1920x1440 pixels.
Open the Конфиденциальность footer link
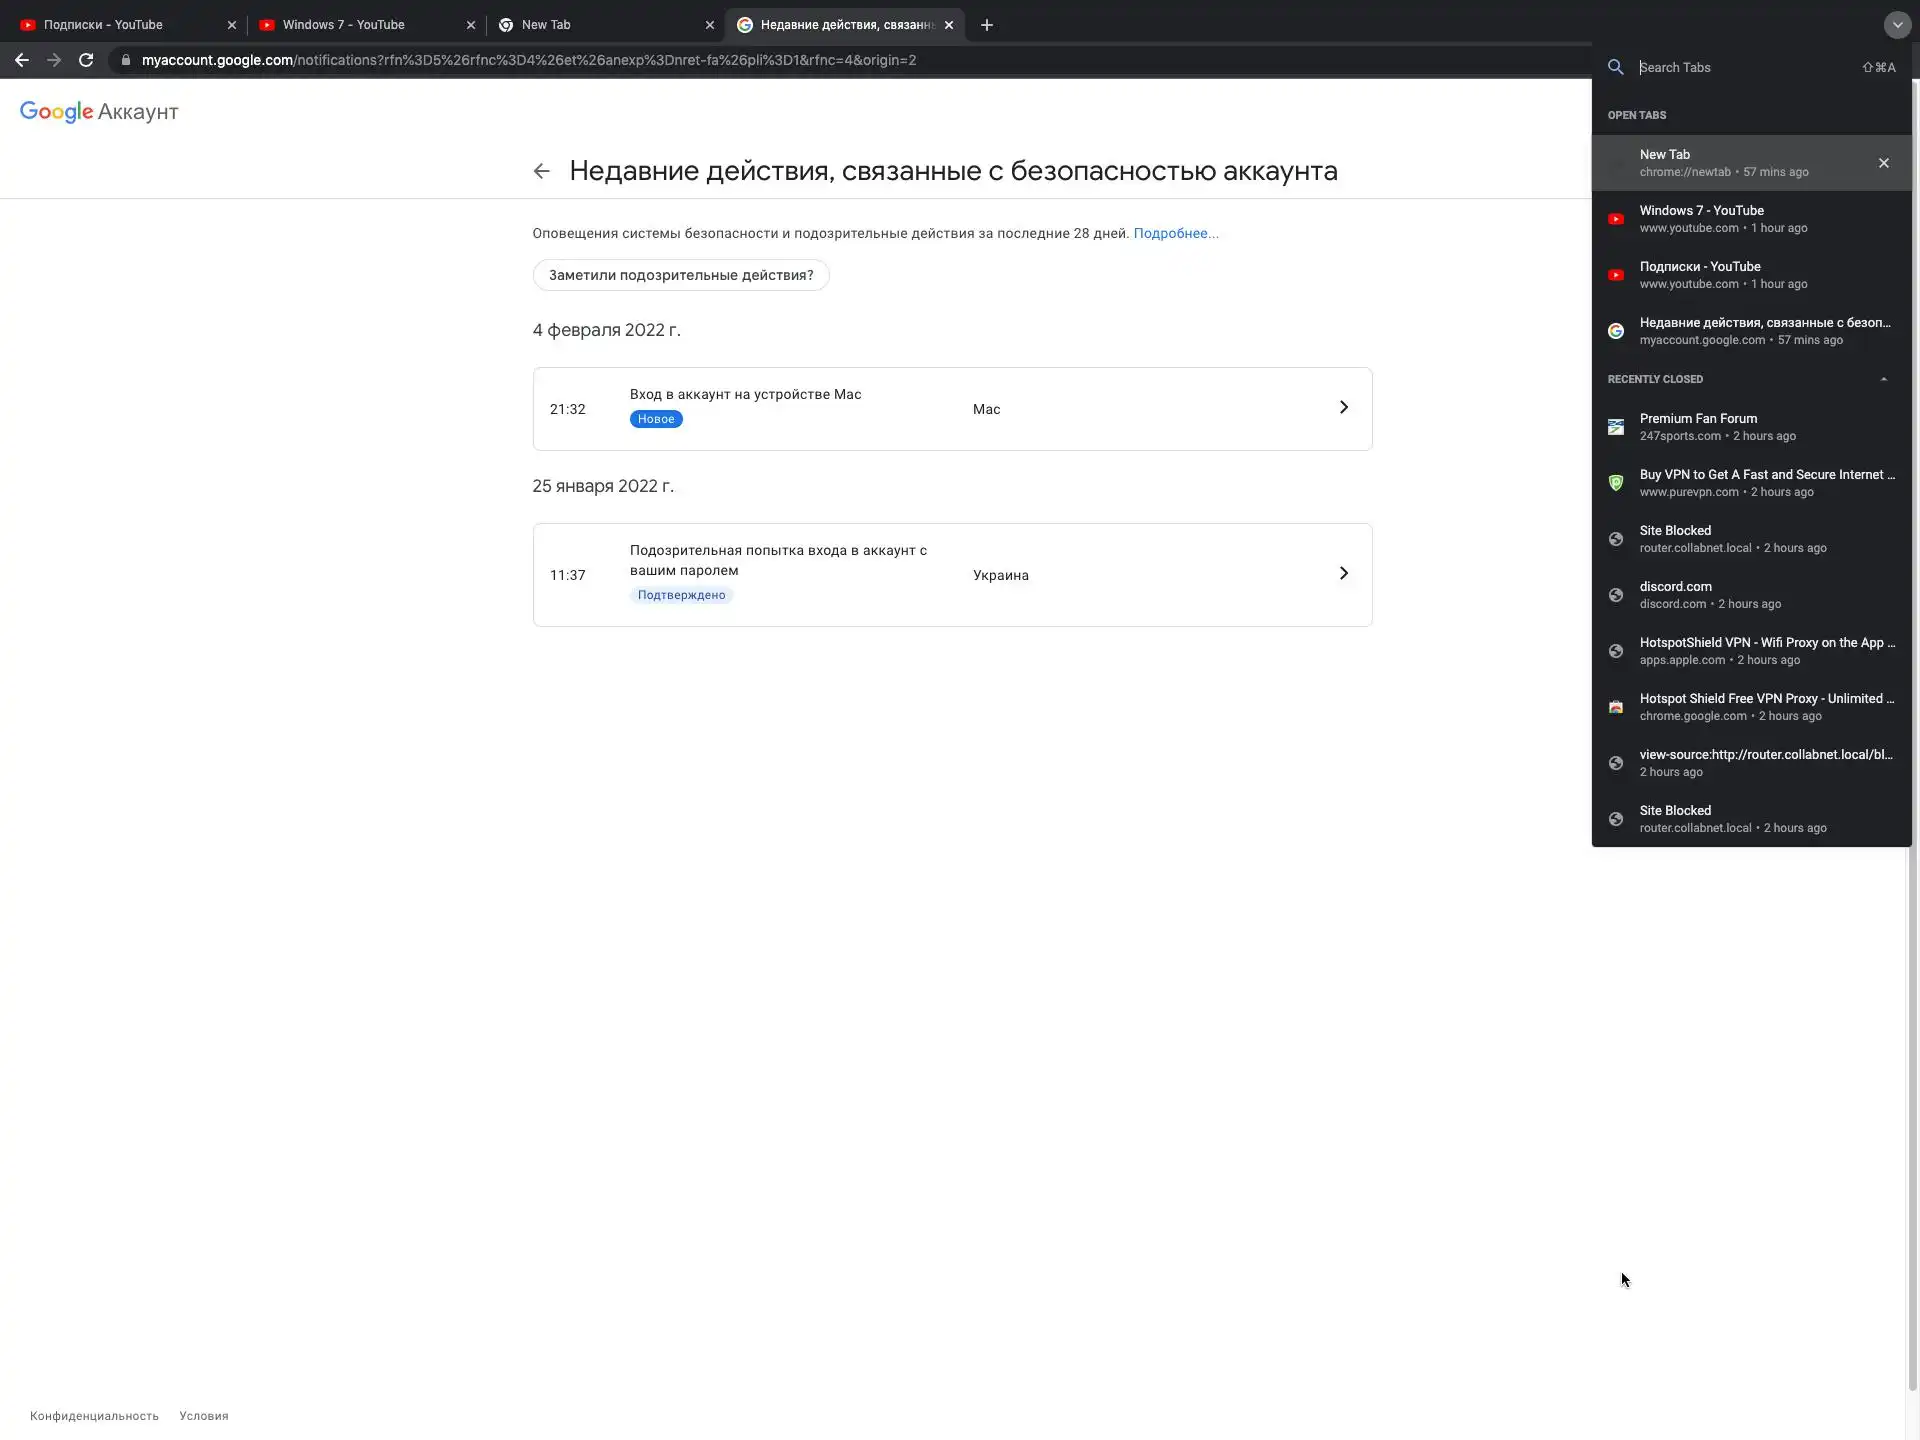(x=94, y=1416)
